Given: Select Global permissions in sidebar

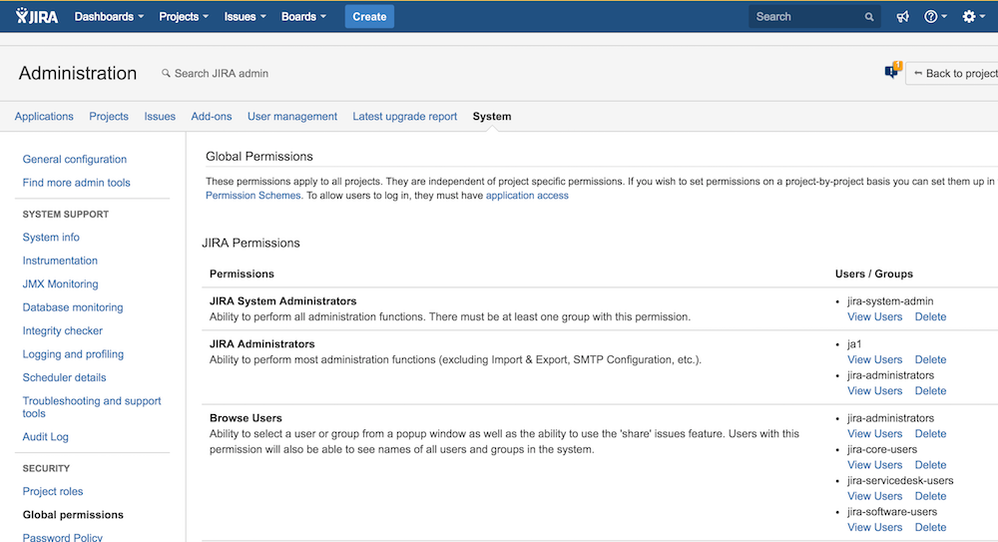Looking at the screenshot, I should click(x=73, y=515).
